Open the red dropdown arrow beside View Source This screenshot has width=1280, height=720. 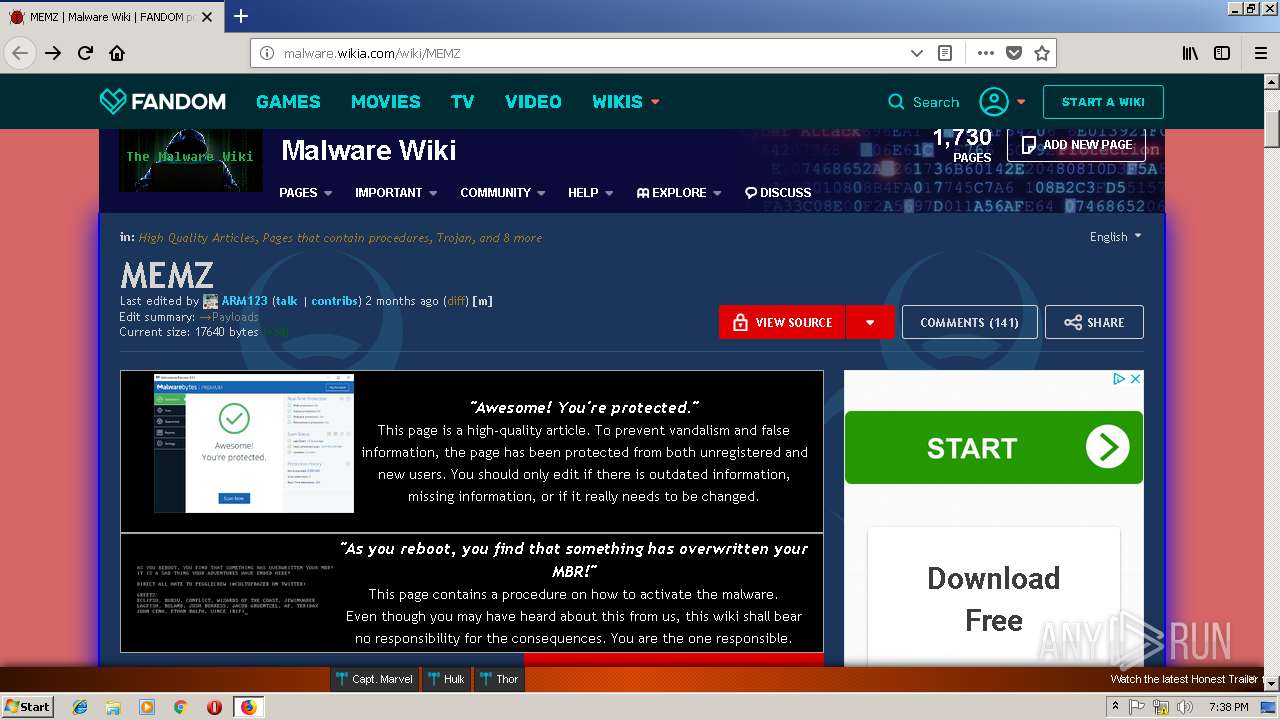click(x=870, y=322)
